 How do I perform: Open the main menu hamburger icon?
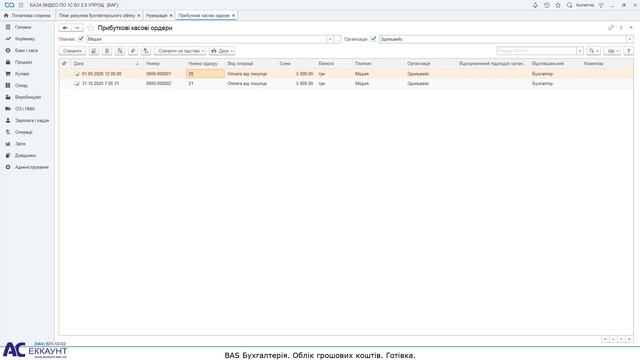point(21,5)
